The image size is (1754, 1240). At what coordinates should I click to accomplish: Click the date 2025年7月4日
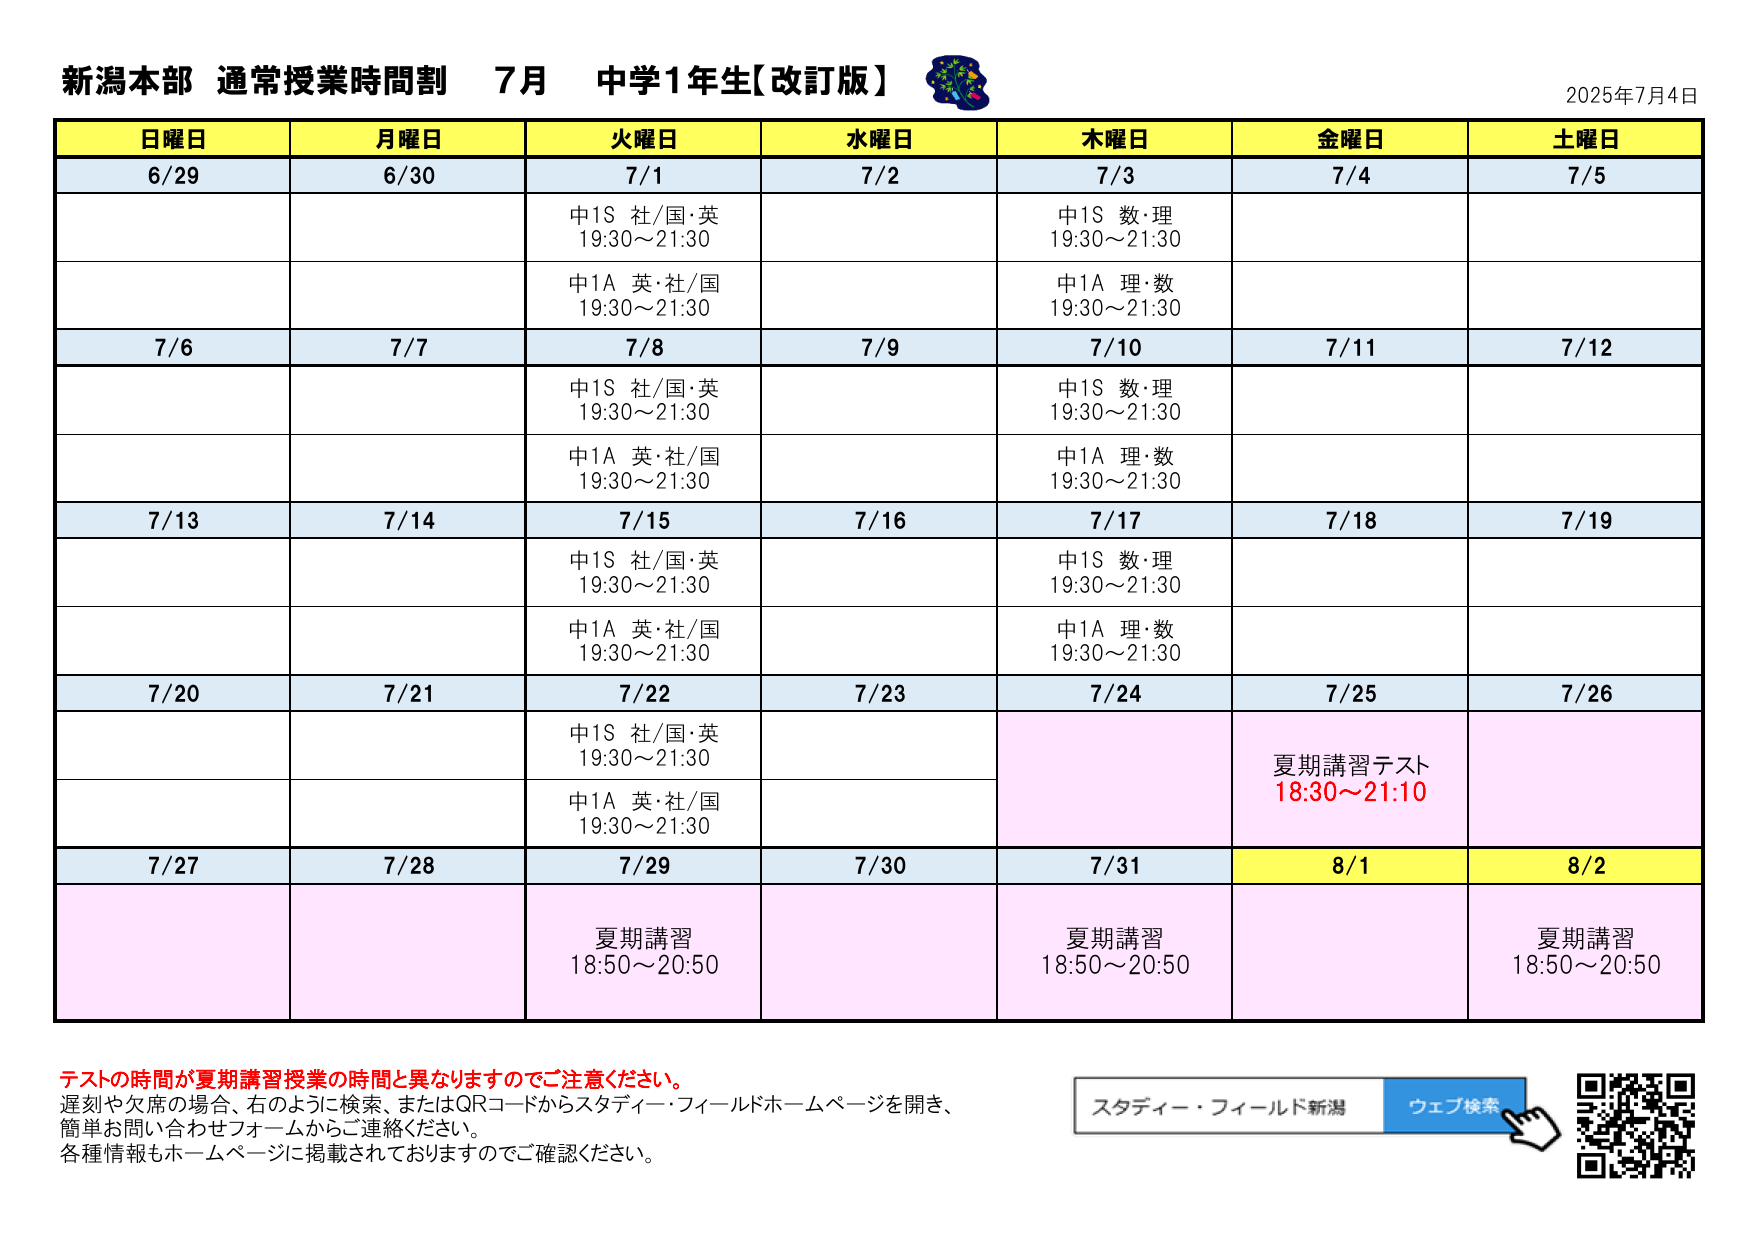(1631, 95)
